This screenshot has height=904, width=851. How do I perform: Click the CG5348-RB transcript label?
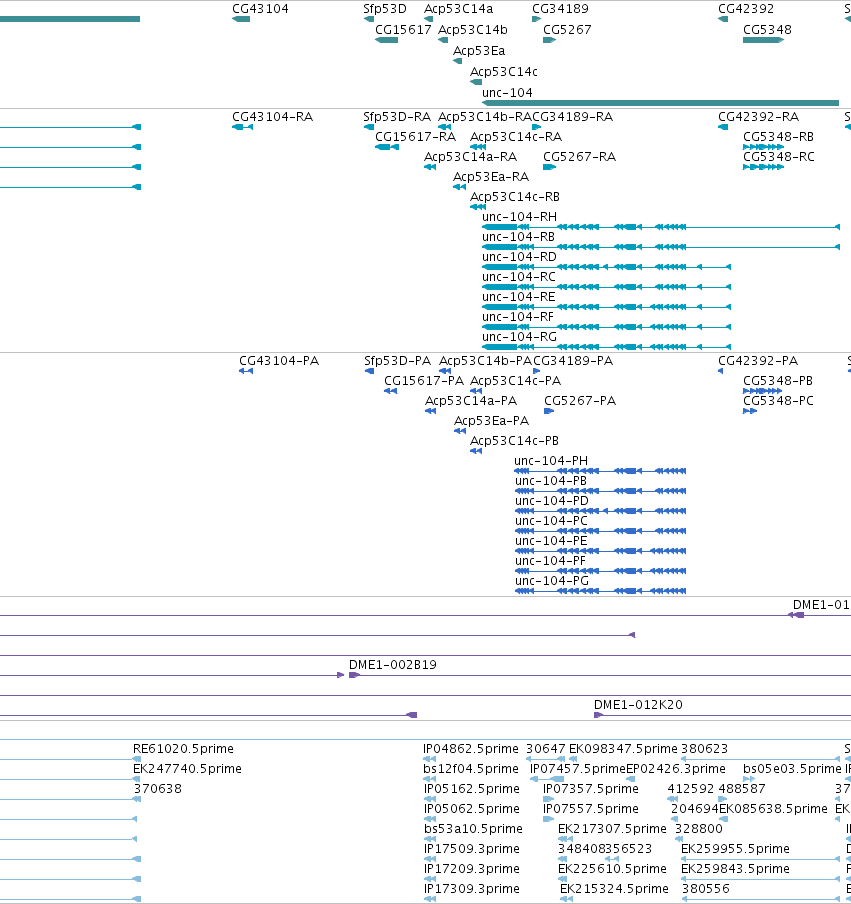coord(778,137)
